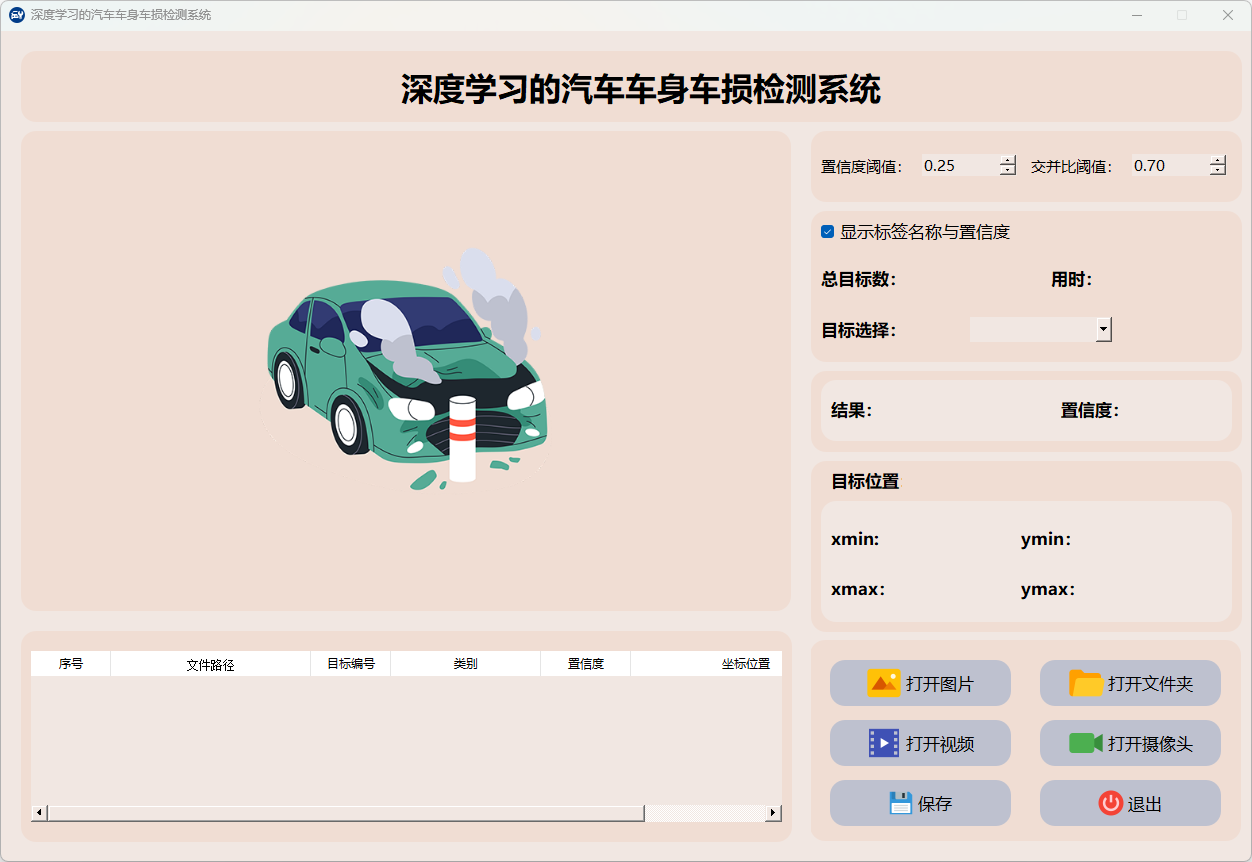Click the film strip icon for Open Video
Viewport: 1252px width, 862px height.
pos(884,743)
